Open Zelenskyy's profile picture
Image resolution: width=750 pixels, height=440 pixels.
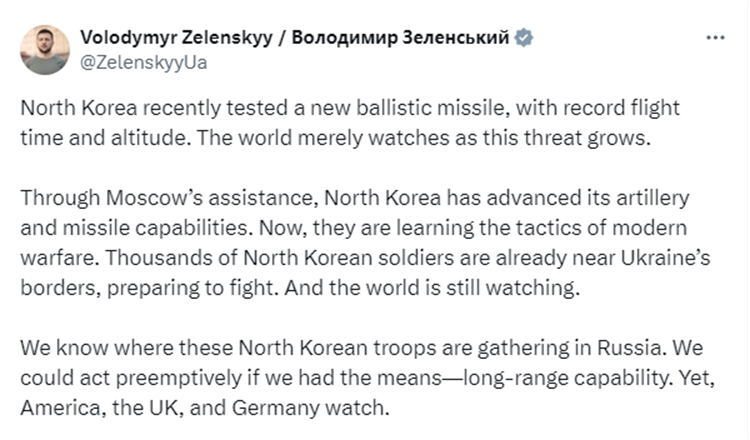45,49
